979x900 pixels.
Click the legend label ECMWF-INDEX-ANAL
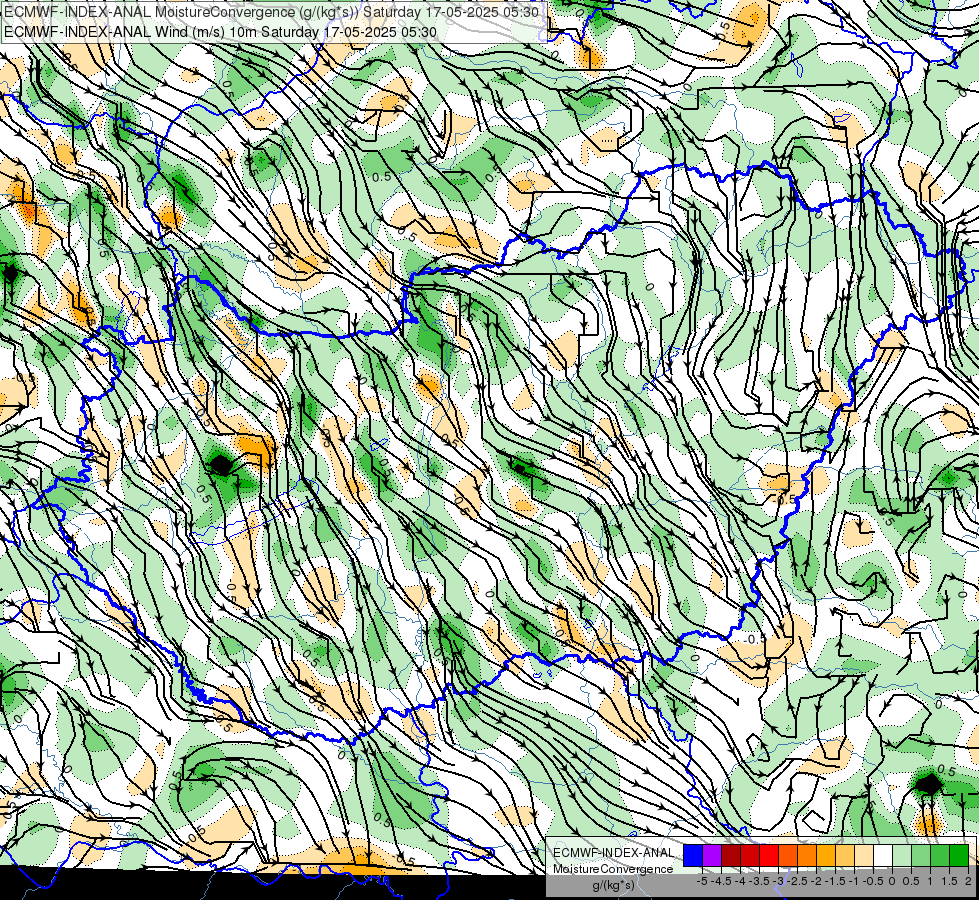point(613,853)
